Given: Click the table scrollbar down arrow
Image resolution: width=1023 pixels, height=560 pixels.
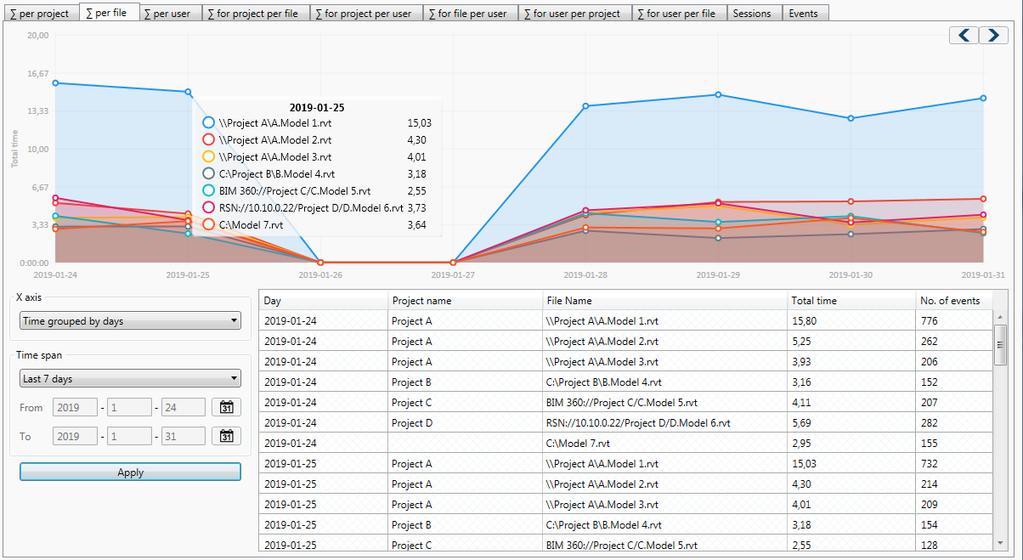Looking at the screenshot, I should (x=1000, y=543).
